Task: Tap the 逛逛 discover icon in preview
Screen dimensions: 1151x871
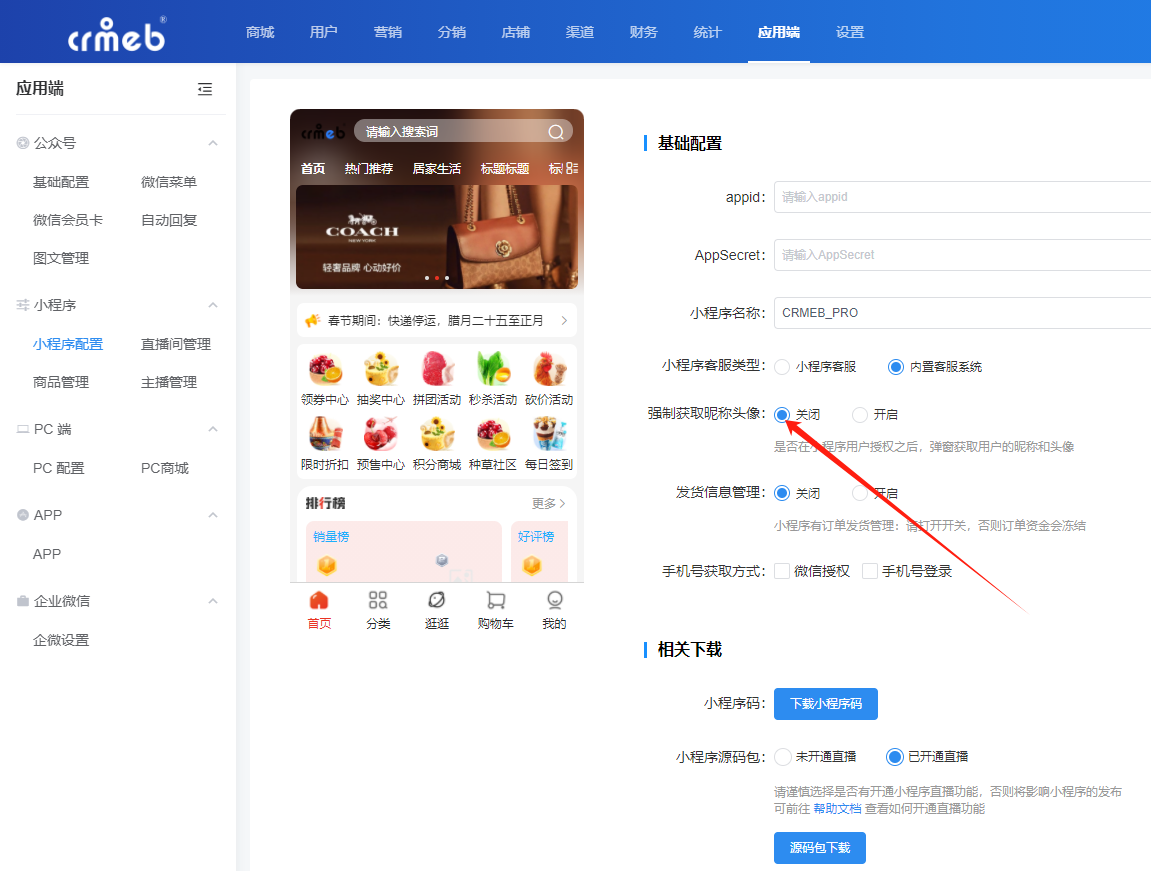Action: pos(436,600)
